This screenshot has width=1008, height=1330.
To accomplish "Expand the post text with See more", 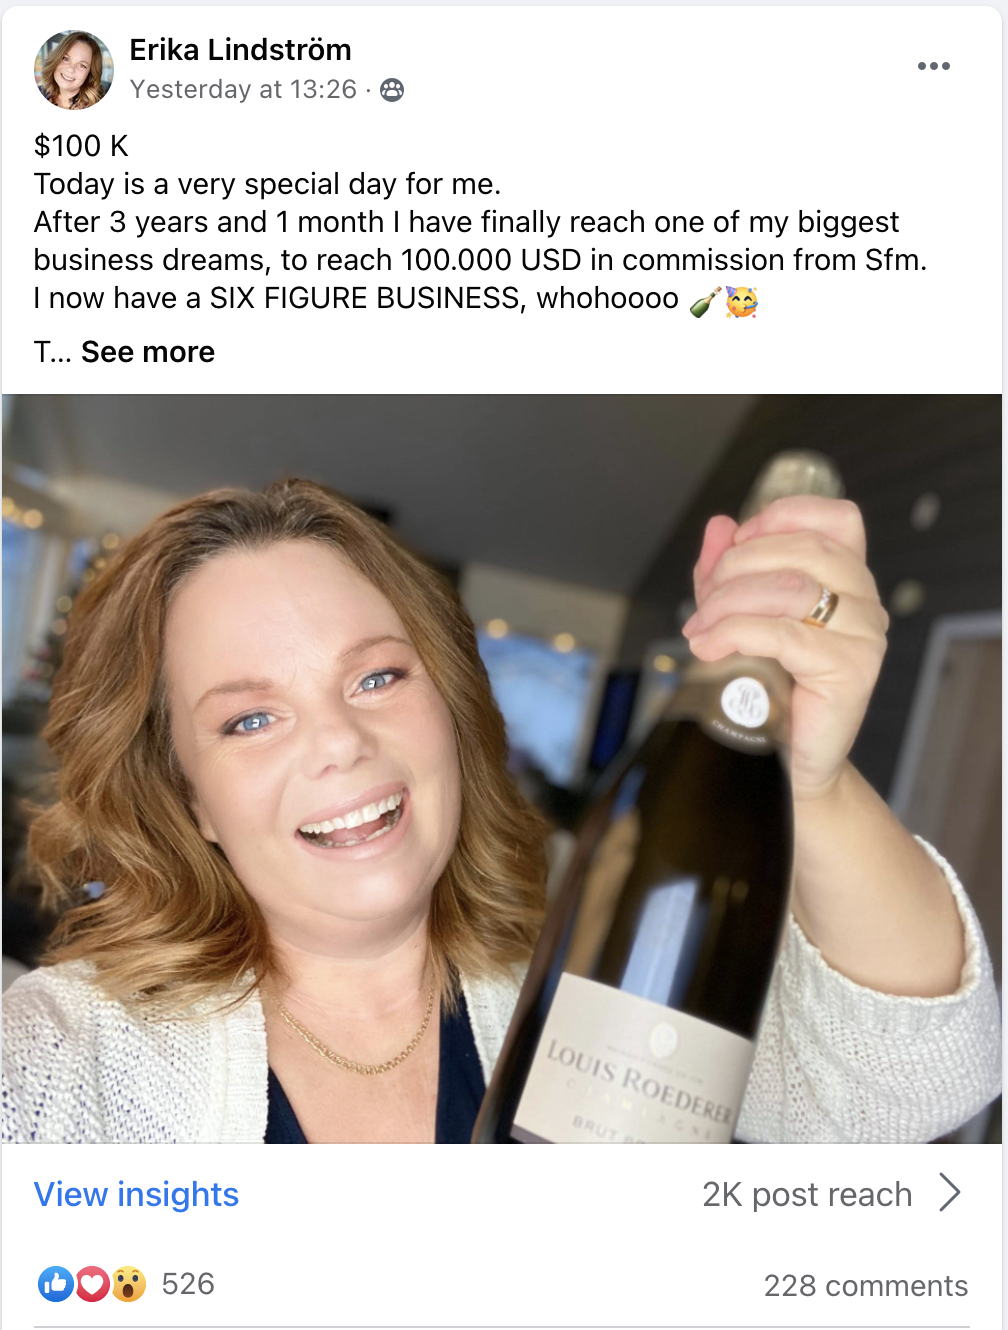I will click(x=148, y=352).
